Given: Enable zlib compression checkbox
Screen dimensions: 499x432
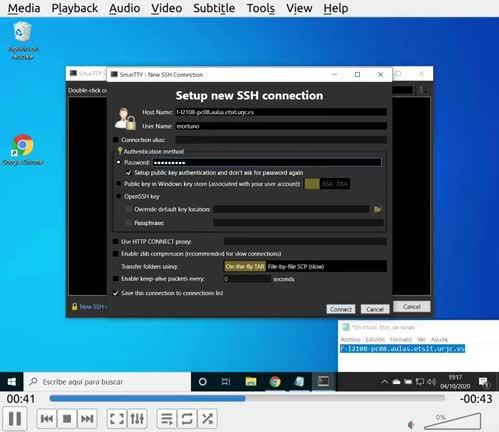Looking at the screenshot, I should 116,254.
